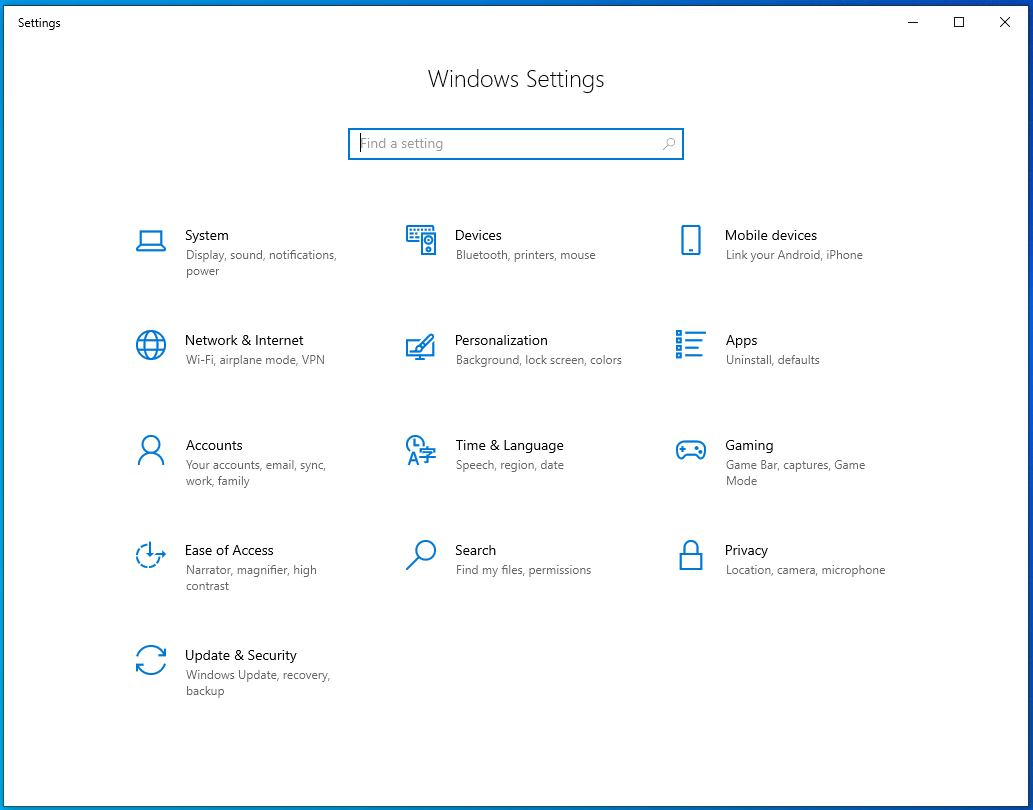
Task: Open Apps list icon
Action: pos(690,344)
